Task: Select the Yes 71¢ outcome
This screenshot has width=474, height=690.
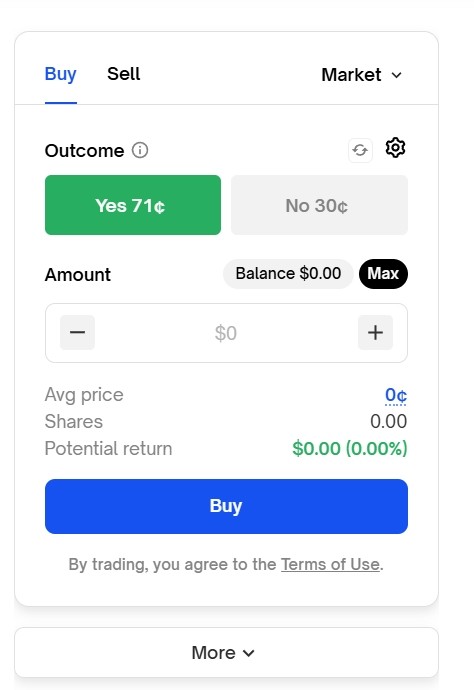Action: [133, 205]
